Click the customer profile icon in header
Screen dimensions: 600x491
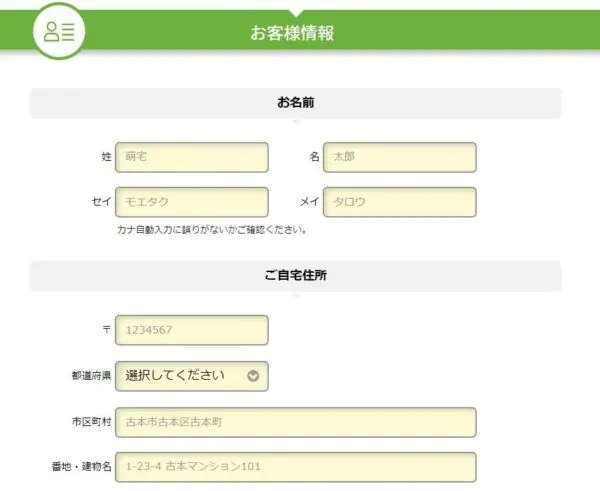coord(59,31)
